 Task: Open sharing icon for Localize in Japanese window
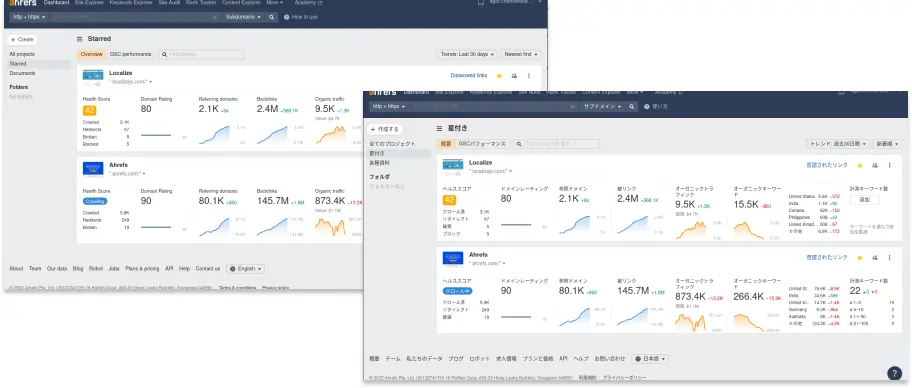[x=875, y=166]
